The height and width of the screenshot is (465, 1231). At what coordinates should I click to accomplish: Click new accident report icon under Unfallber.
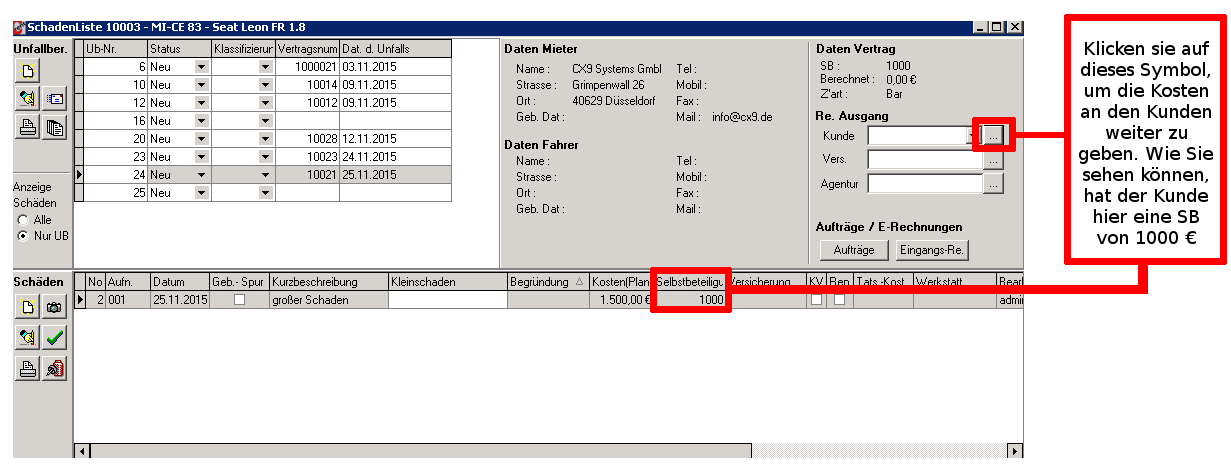point(28,70)
